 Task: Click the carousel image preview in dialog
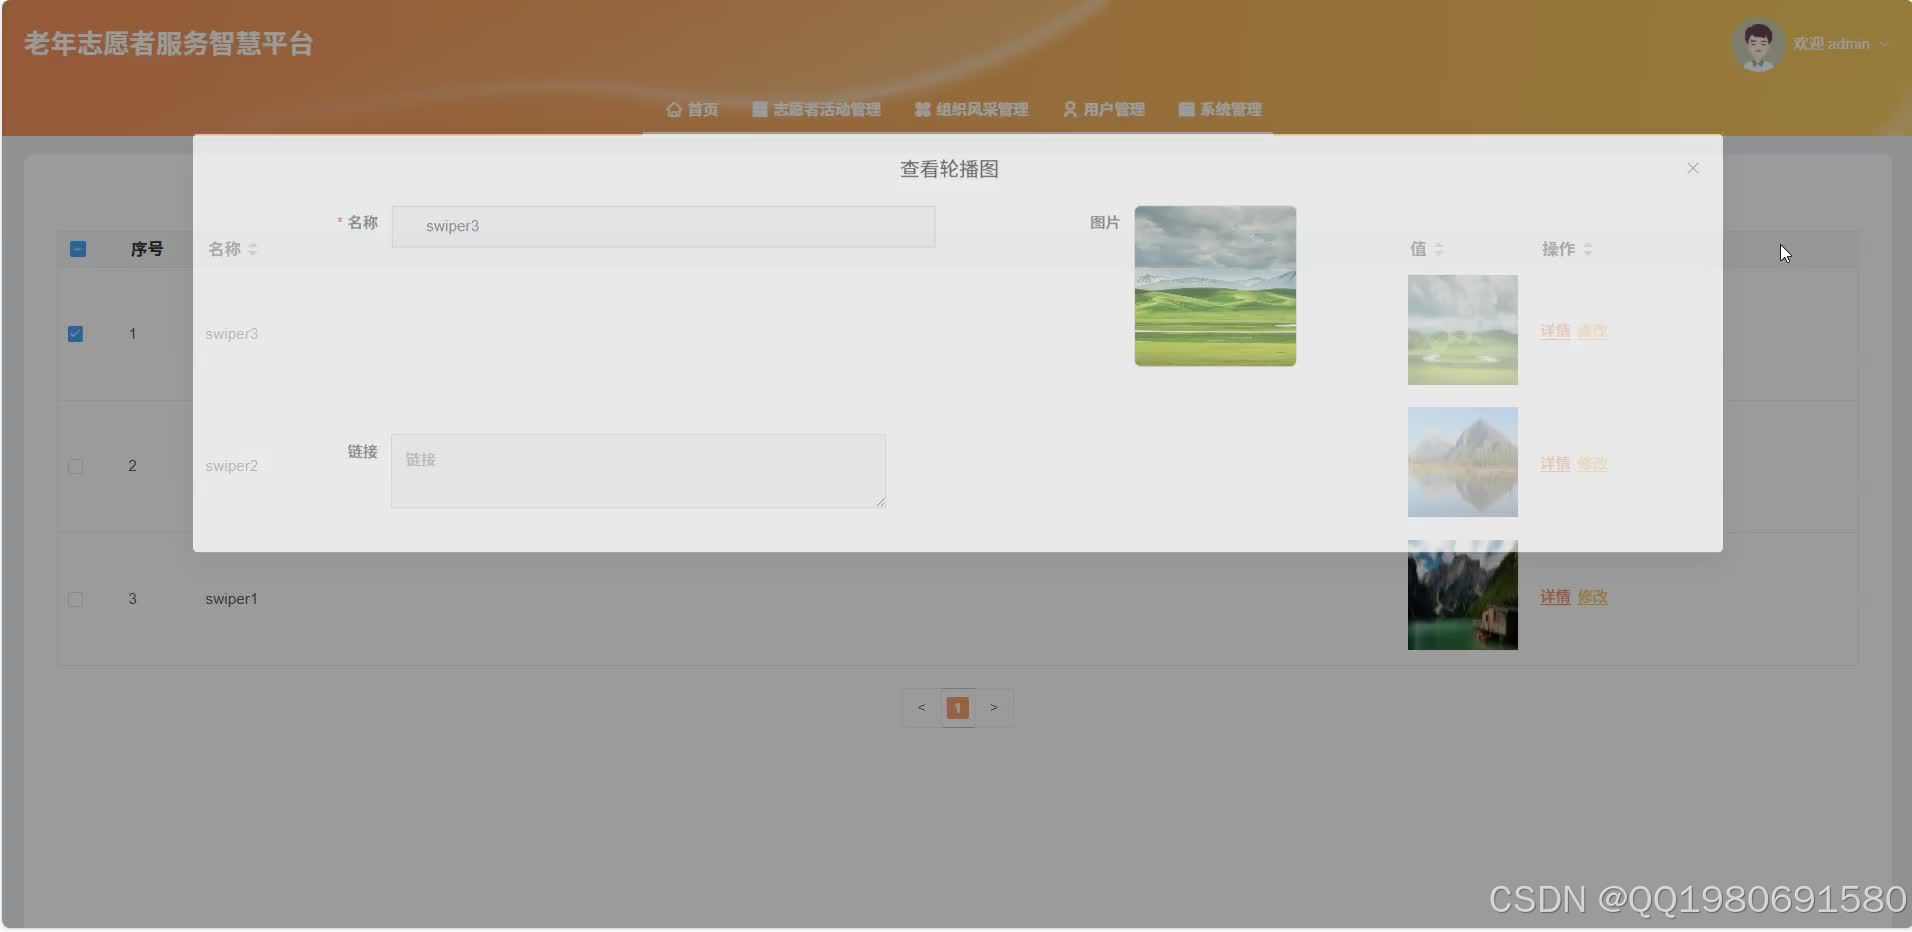click(x=1214, y=286)
